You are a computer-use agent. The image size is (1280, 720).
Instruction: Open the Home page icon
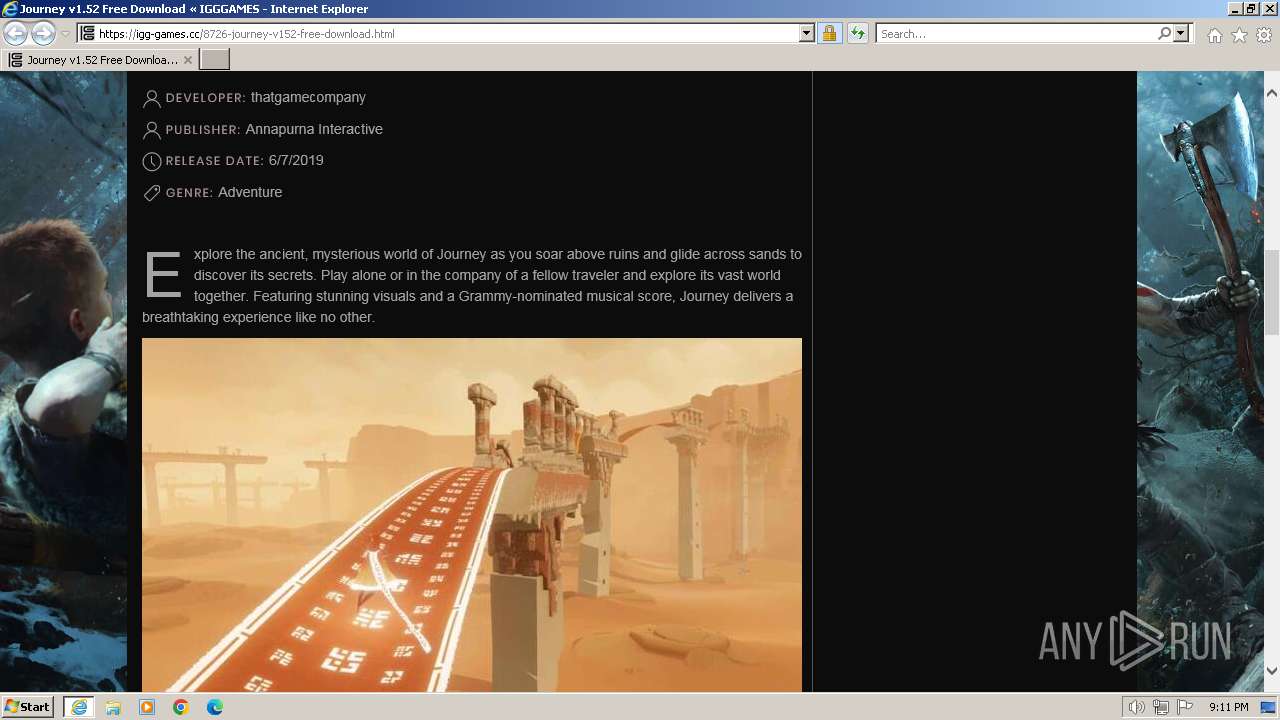(x=1214, y=35)
